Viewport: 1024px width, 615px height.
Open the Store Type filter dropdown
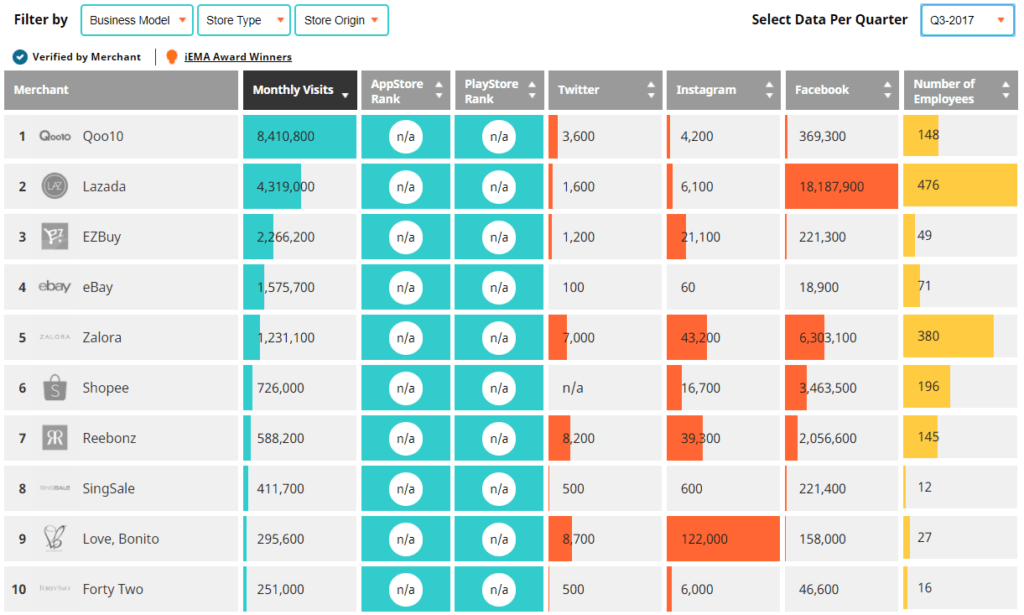click(x=244, y=20)
